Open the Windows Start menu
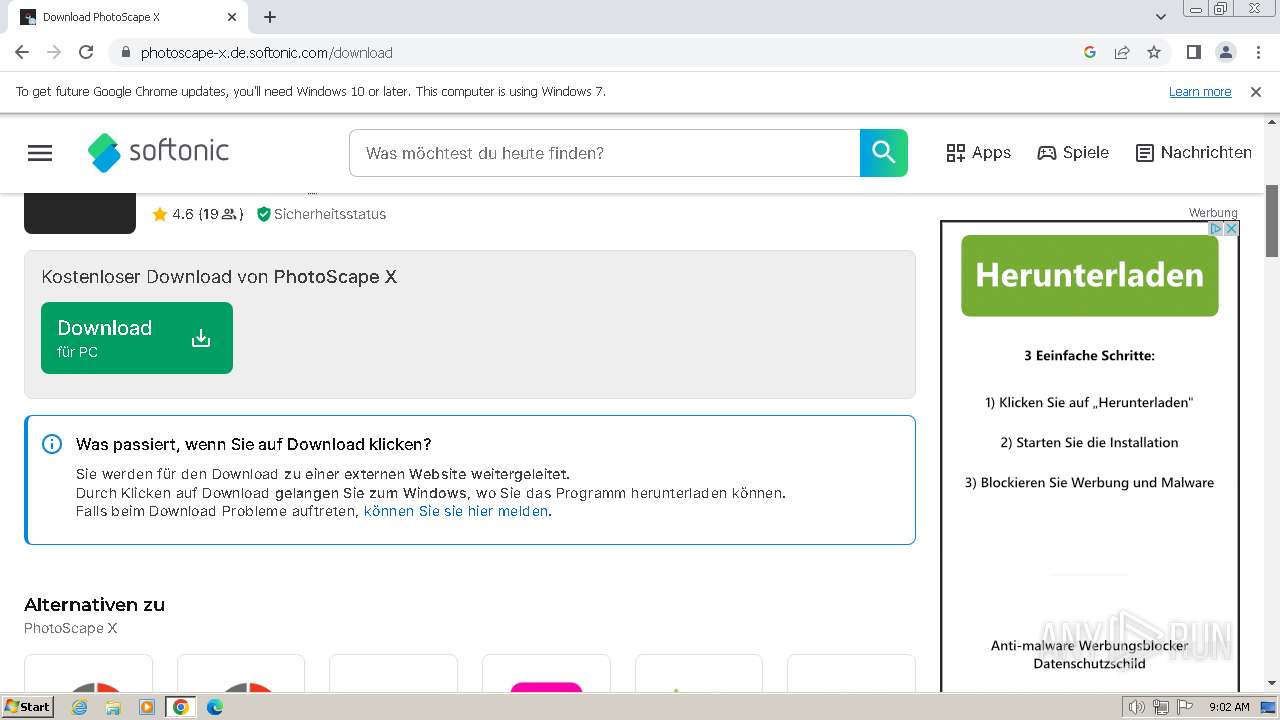Image resolution: width=1280 pixels, height=720 pixels. pos(28,706)
